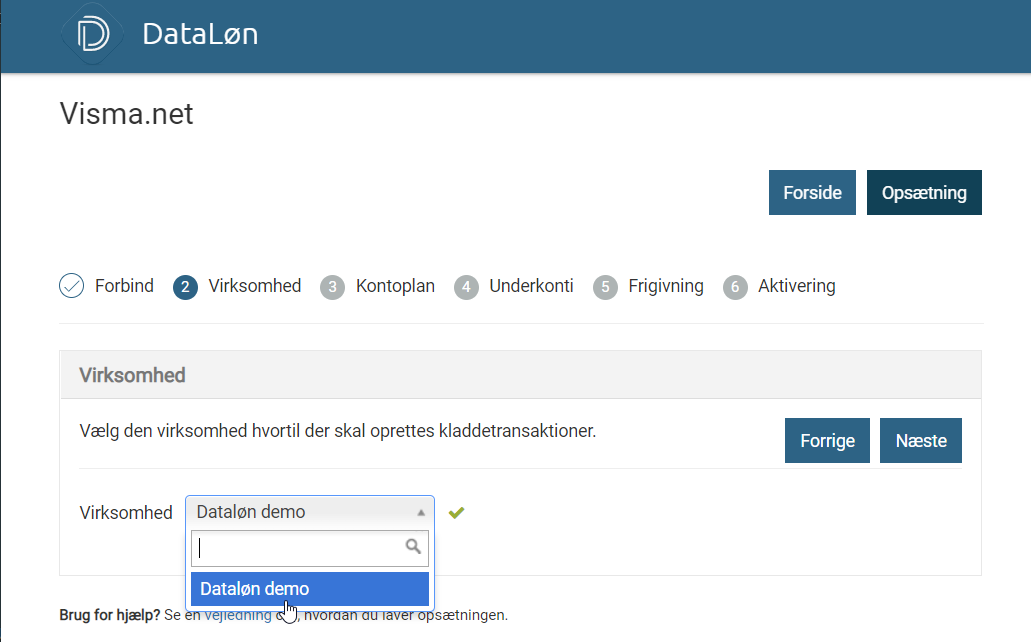Click the green validation checkmark
This screenshot has height=642, width=1031.
click(x=457, y=513)
